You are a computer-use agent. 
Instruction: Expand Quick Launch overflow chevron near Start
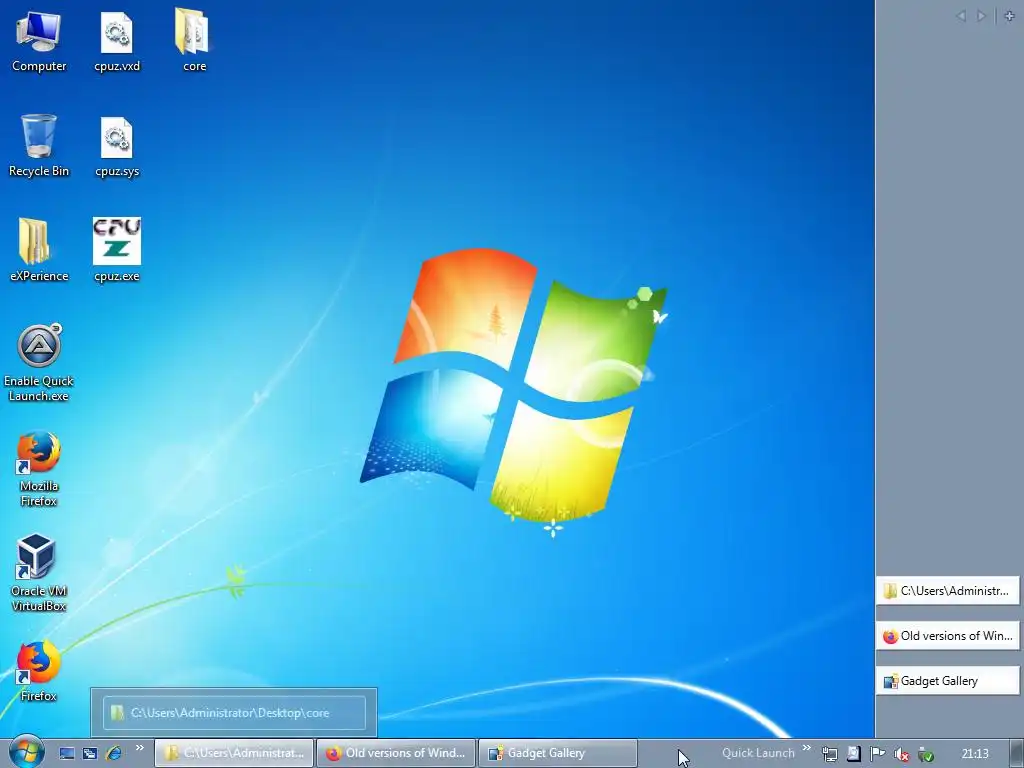tap(140, 748)
